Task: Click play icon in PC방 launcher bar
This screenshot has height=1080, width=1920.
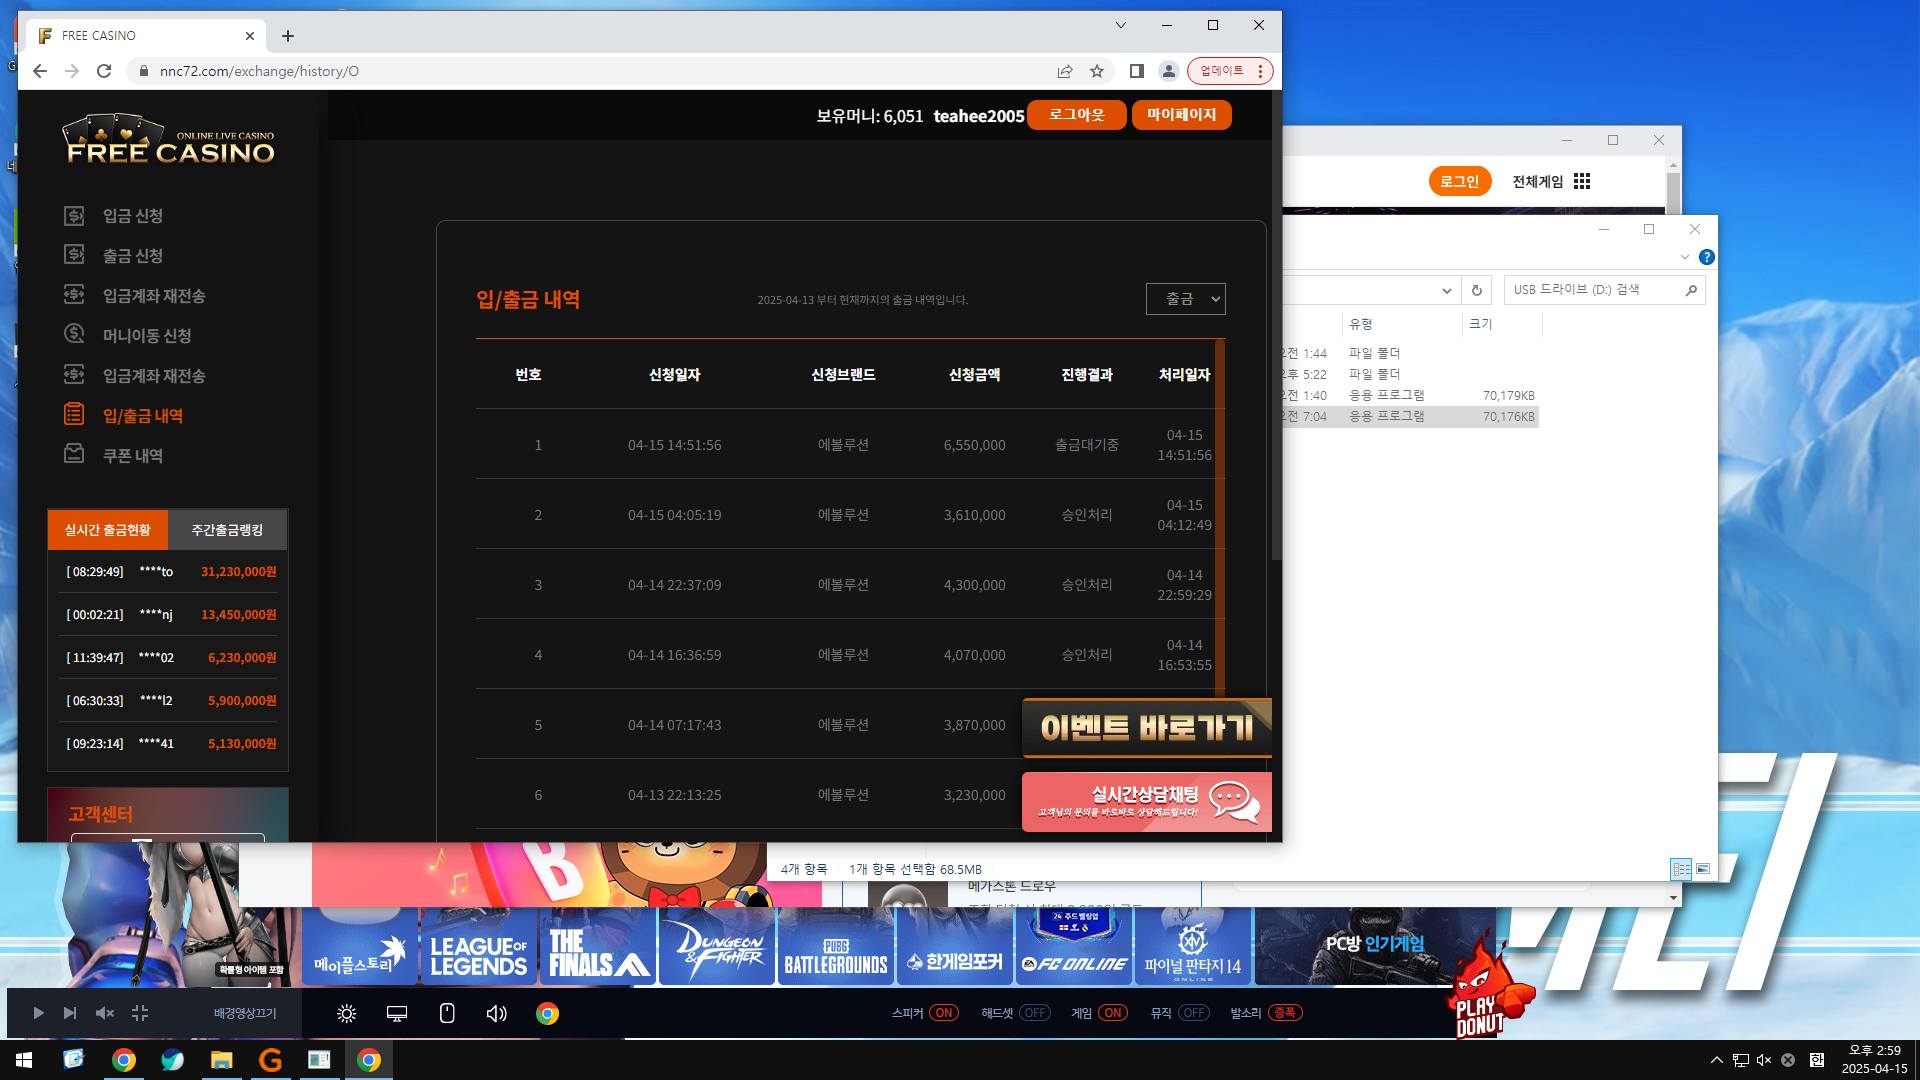Action: tap(38, 1013)
